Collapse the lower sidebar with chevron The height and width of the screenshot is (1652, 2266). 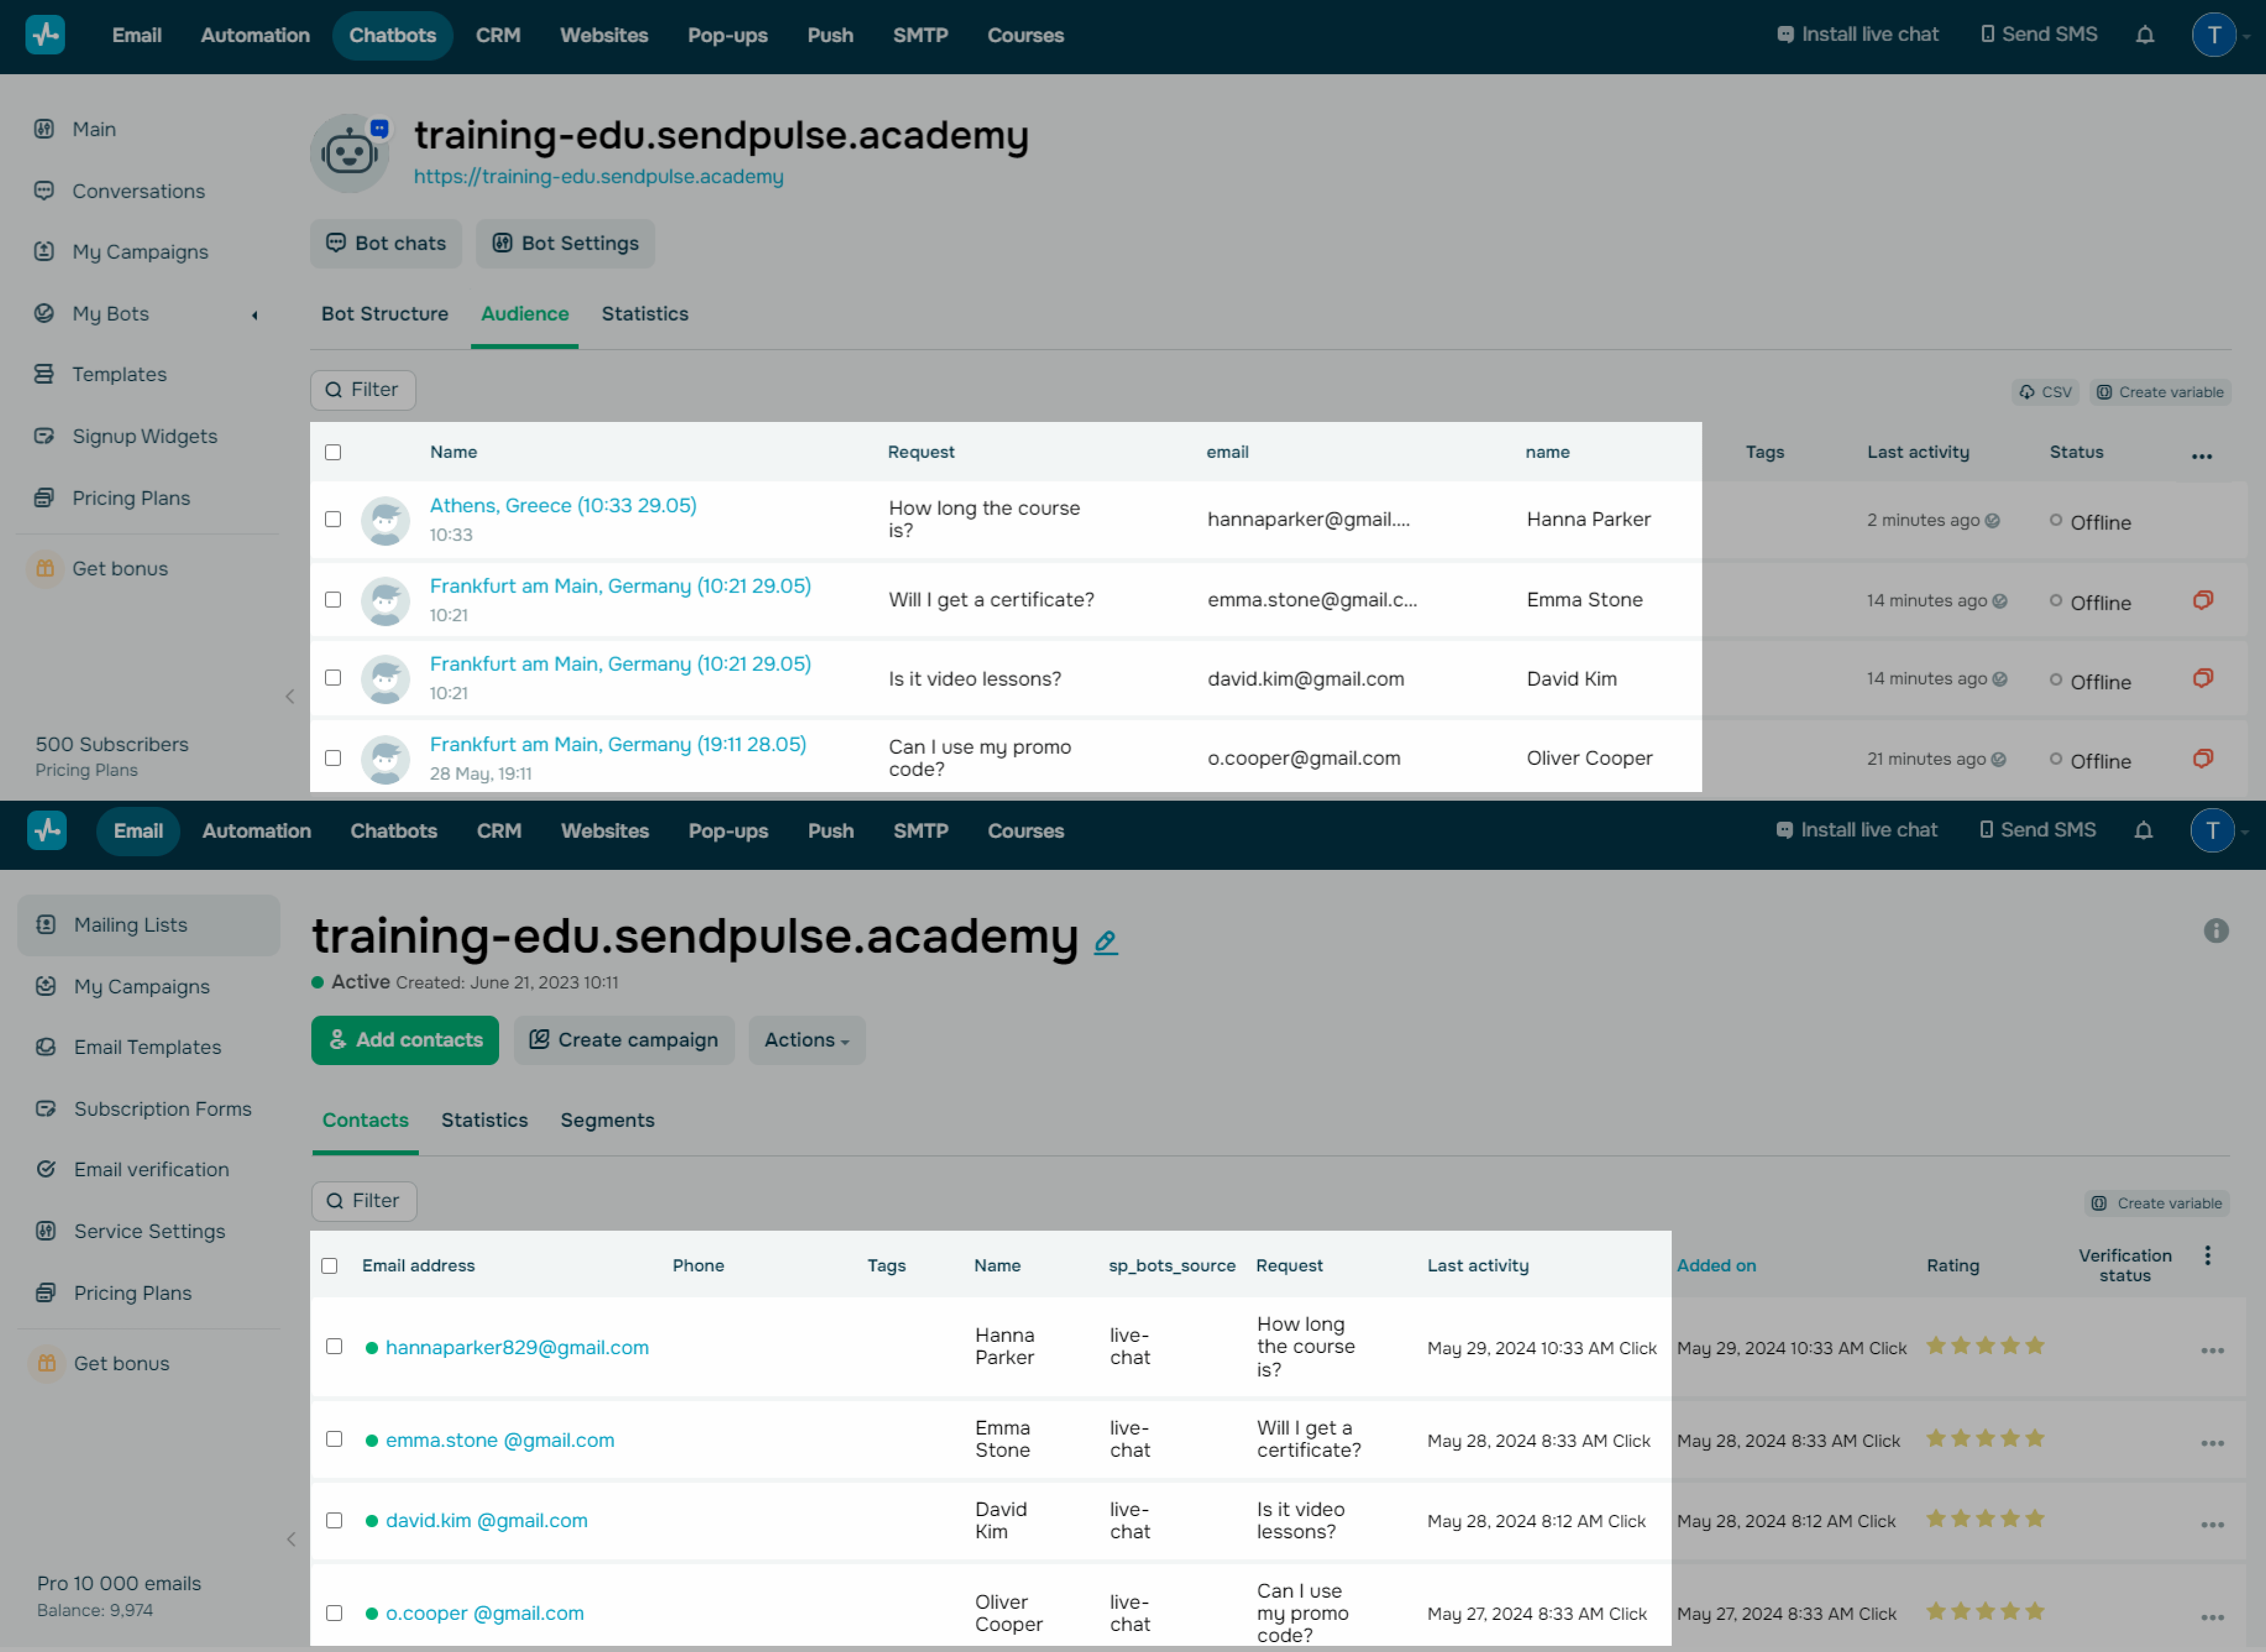290,1539
